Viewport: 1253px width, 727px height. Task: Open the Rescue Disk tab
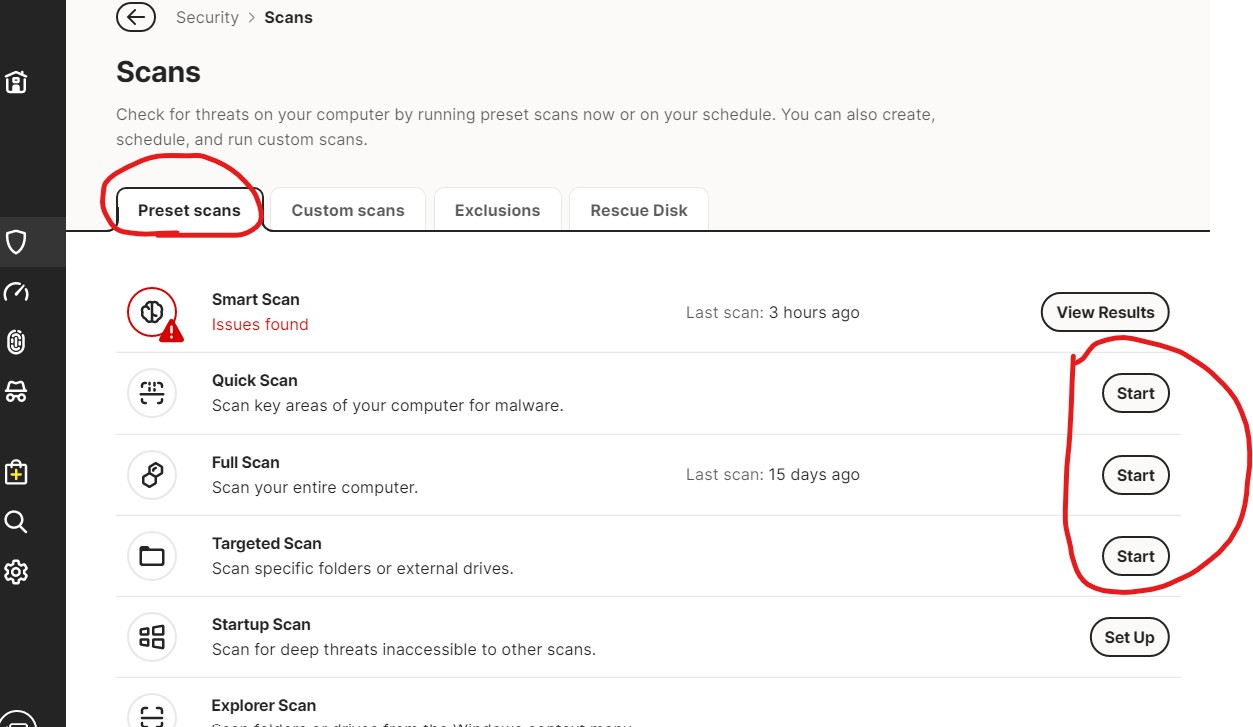pos(639,210)
